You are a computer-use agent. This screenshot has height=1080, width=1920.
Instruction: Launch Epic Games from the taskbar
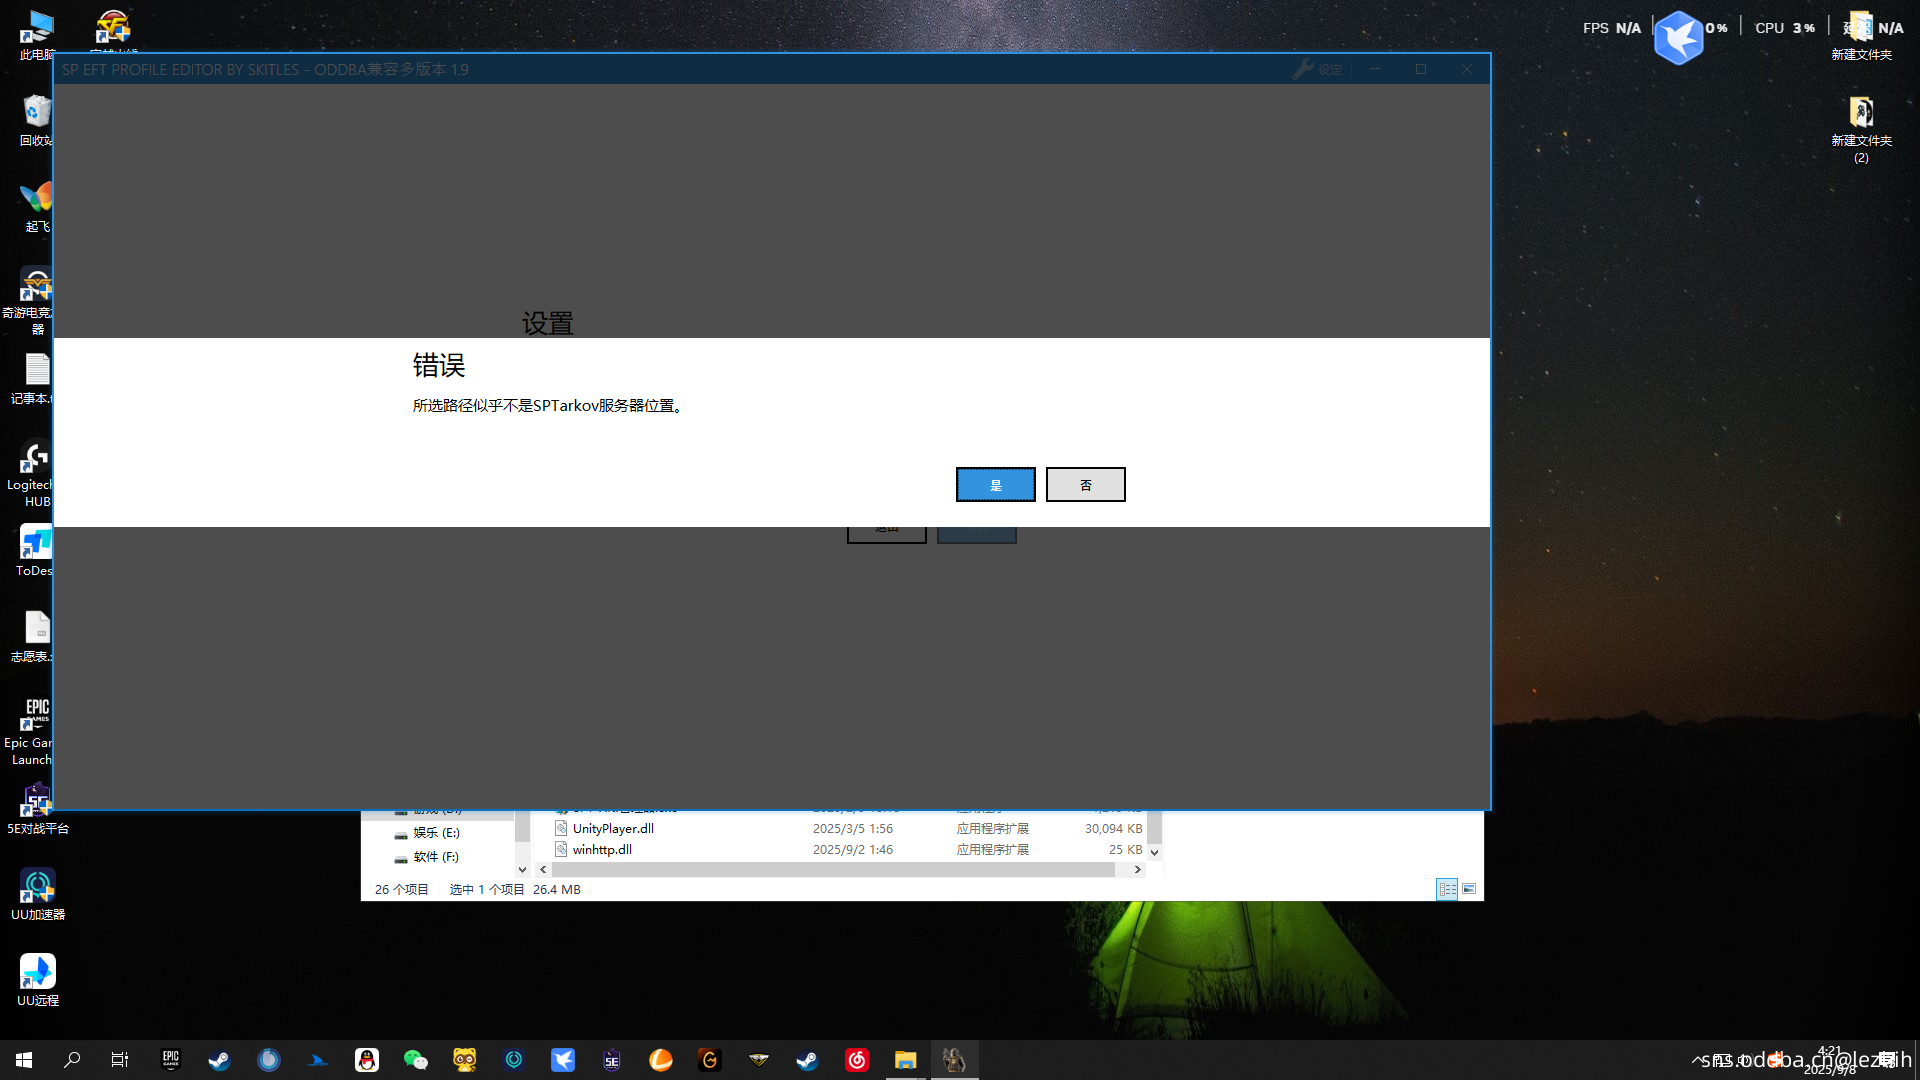tap(171, 1060)
